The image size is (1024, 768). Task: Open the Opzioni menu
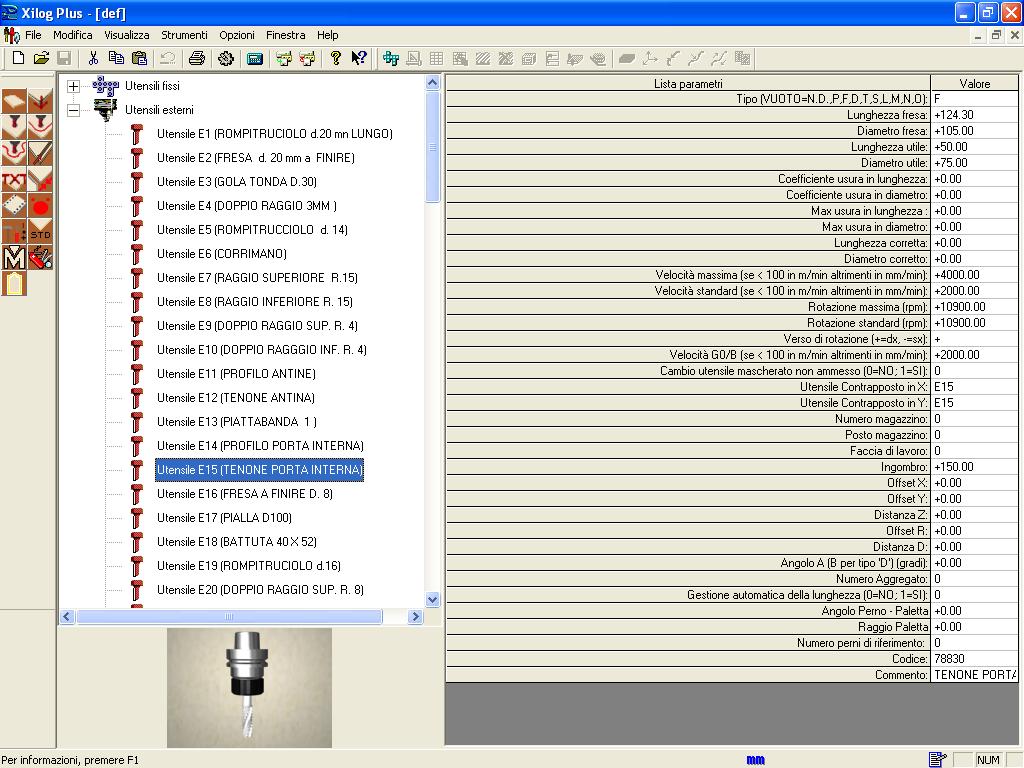coord(237,35)
